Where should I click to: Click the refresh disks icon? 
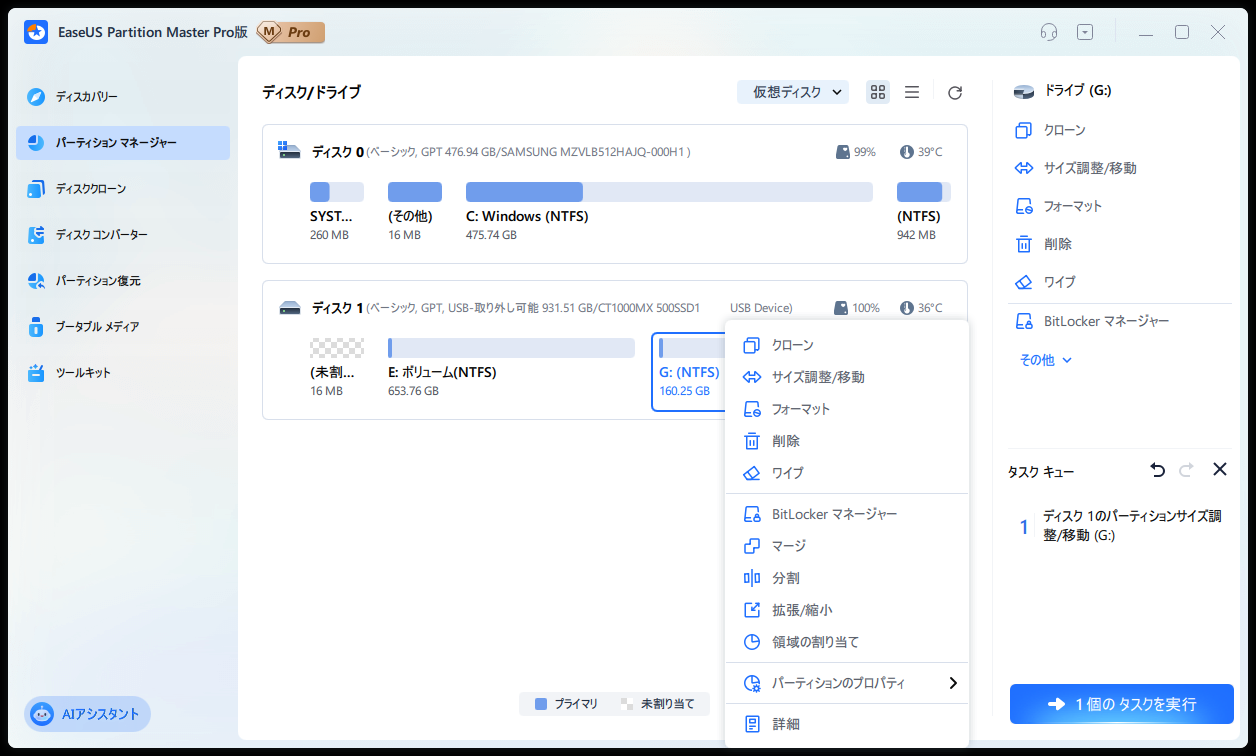955,92
